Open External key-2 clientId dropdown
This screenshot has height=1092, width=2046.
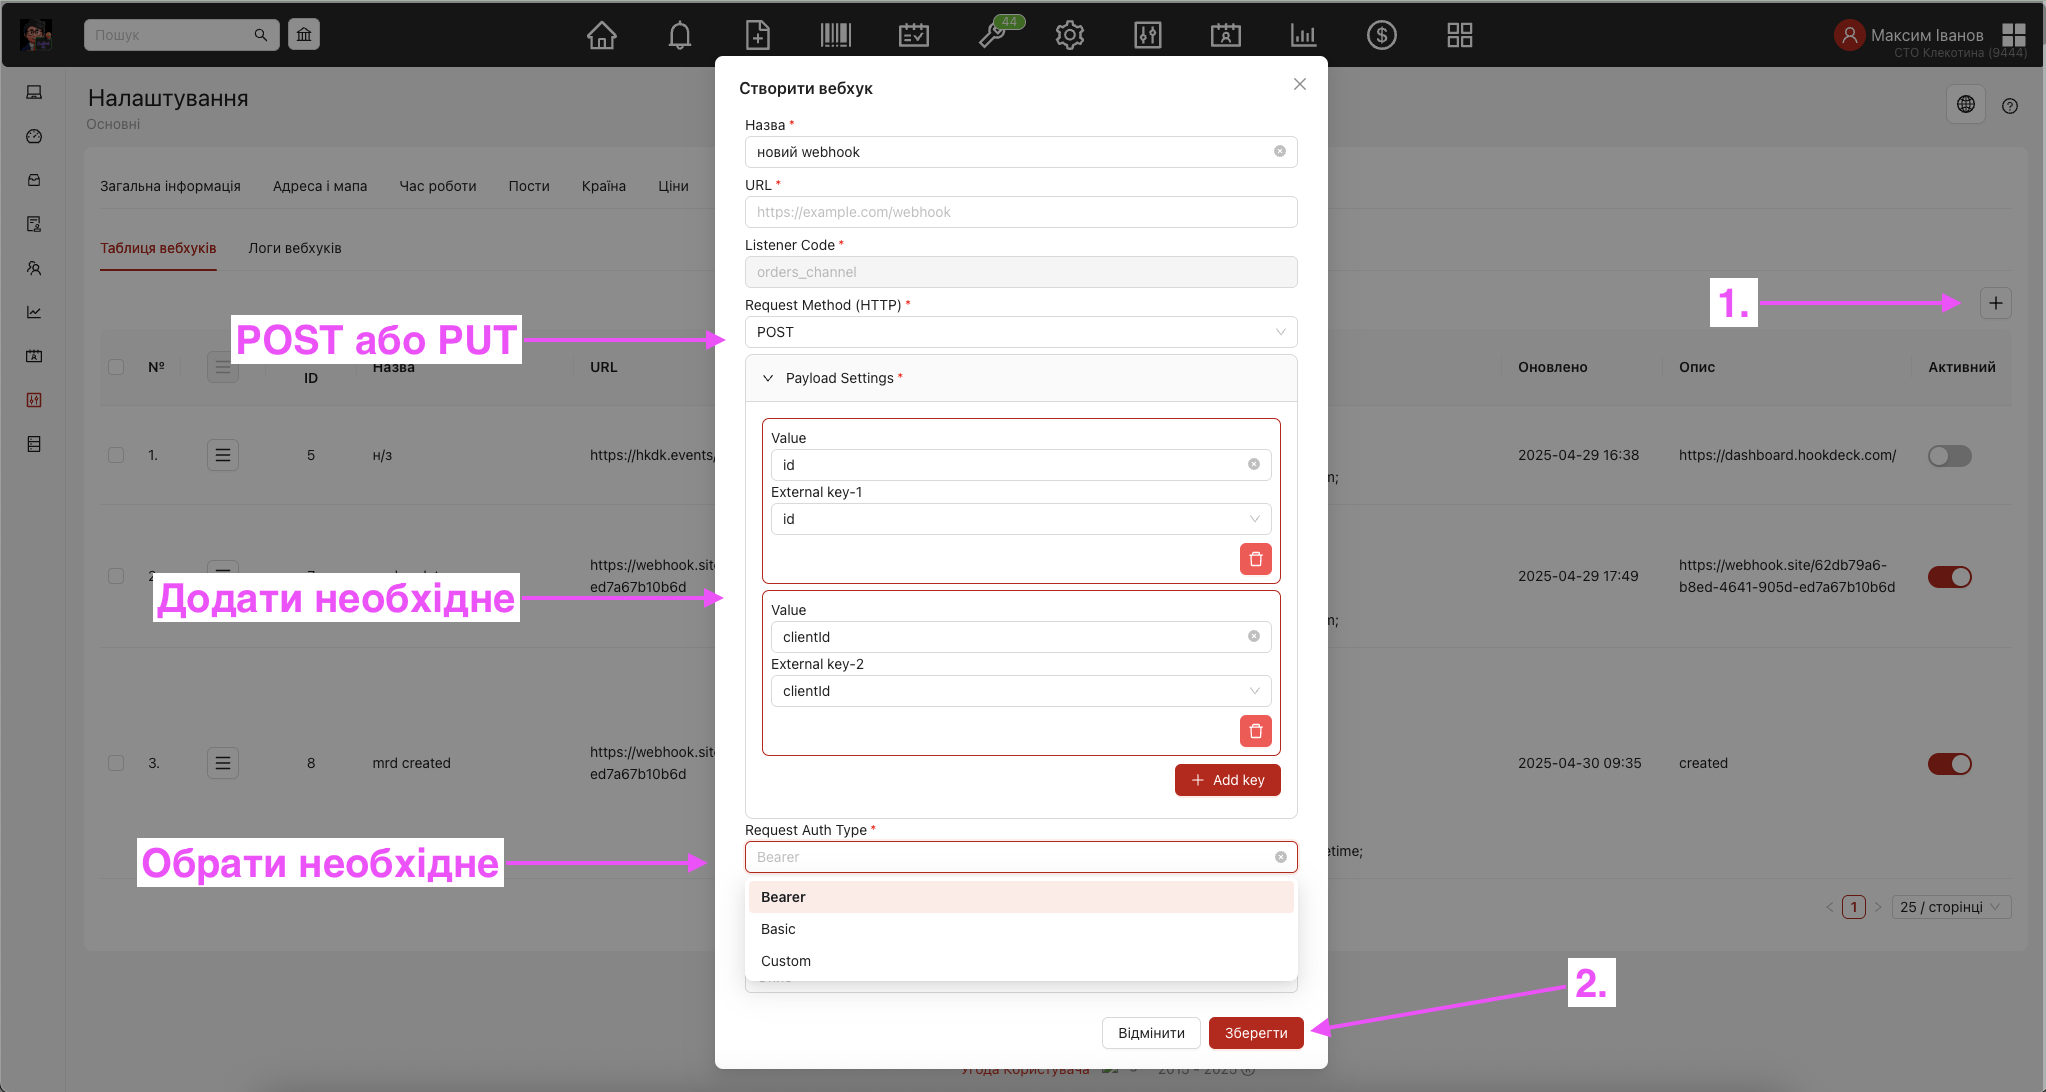[1020, 691]
